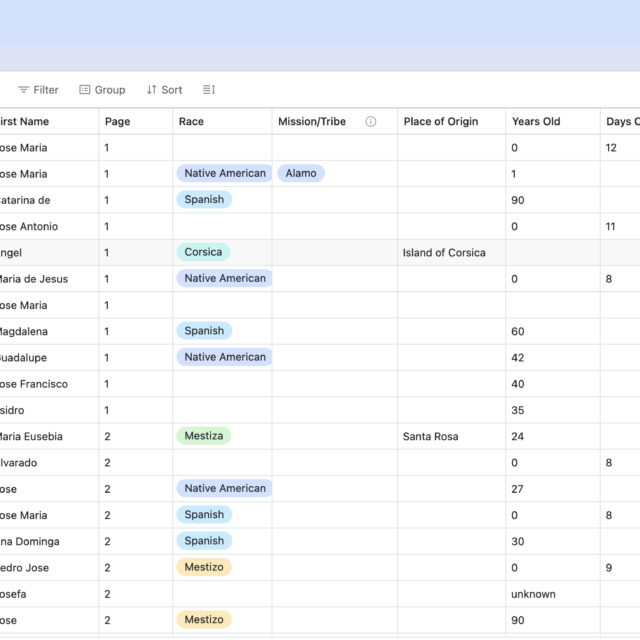Image resolution: width=640 pixels, height=640 pixels.
Task: Open the Group records menu
Action: (102, 90)
